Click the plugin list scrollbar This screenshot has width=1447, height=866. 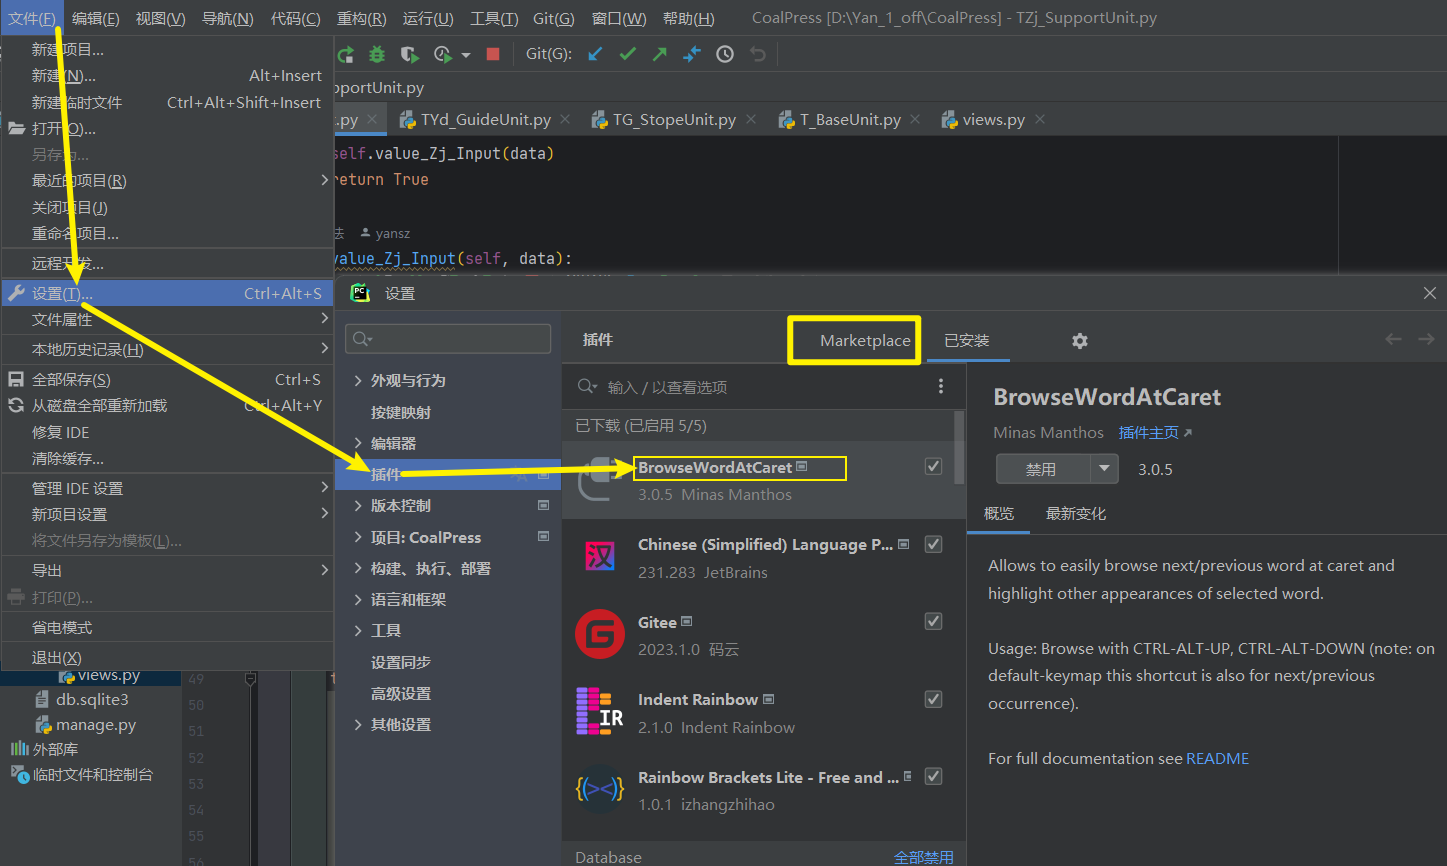tap(960, 445)
